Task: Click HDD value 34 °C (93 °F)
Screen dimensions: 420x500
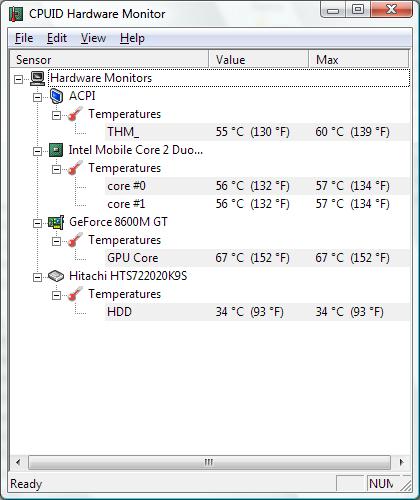Action: point(249,312)
